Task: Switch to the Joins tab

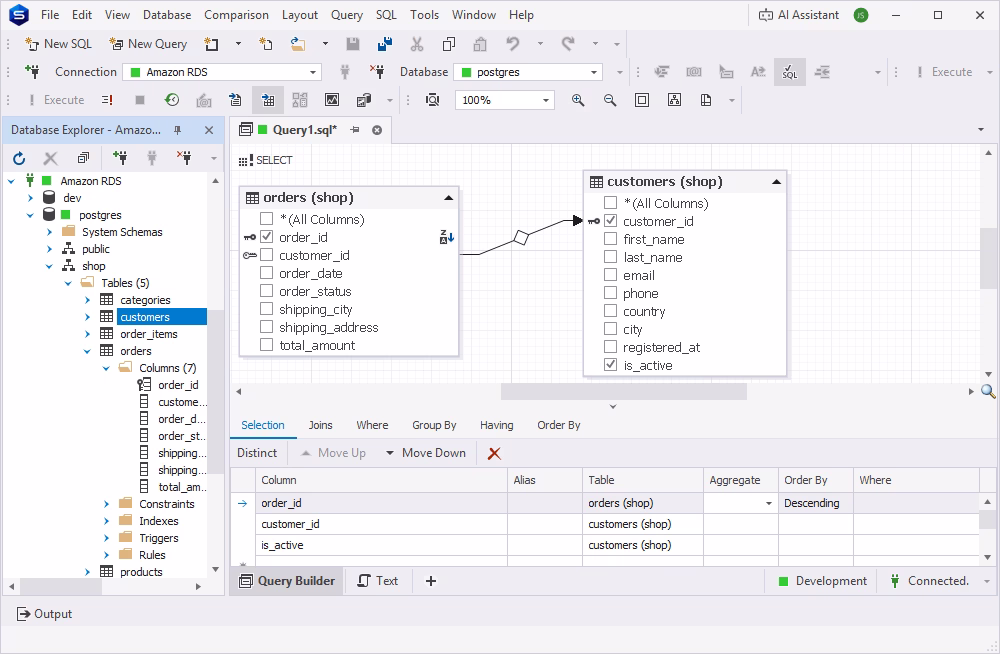Action: (320, 425)
